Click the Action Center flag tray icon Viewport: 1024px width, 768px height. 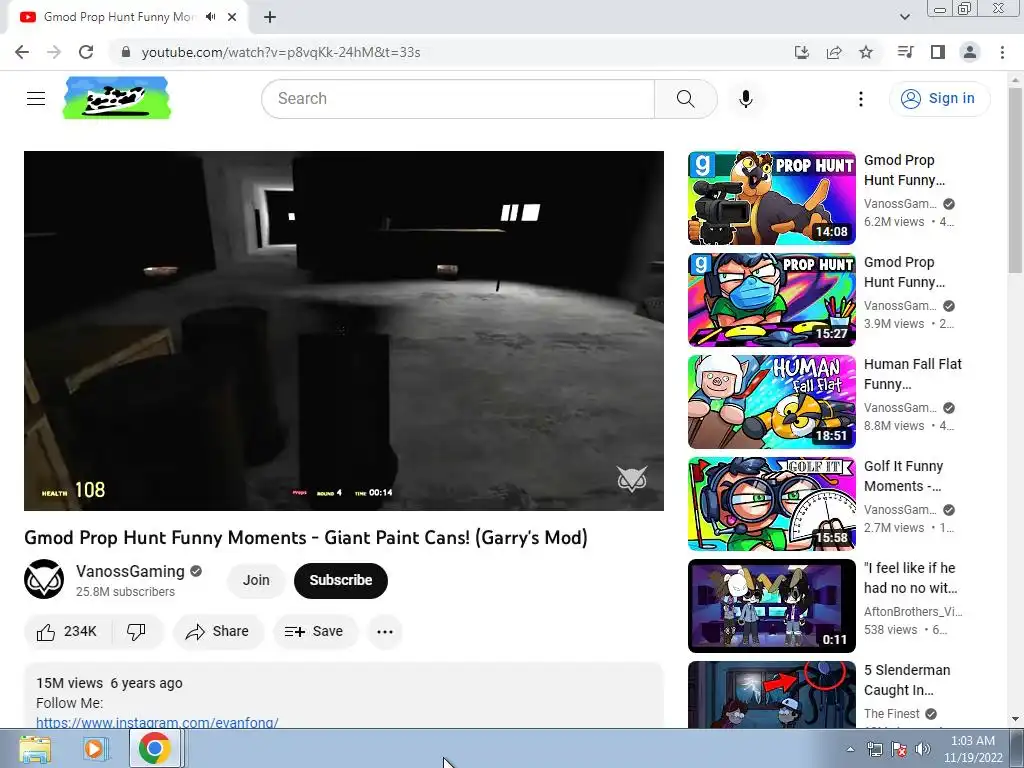[x=899, y=749]
